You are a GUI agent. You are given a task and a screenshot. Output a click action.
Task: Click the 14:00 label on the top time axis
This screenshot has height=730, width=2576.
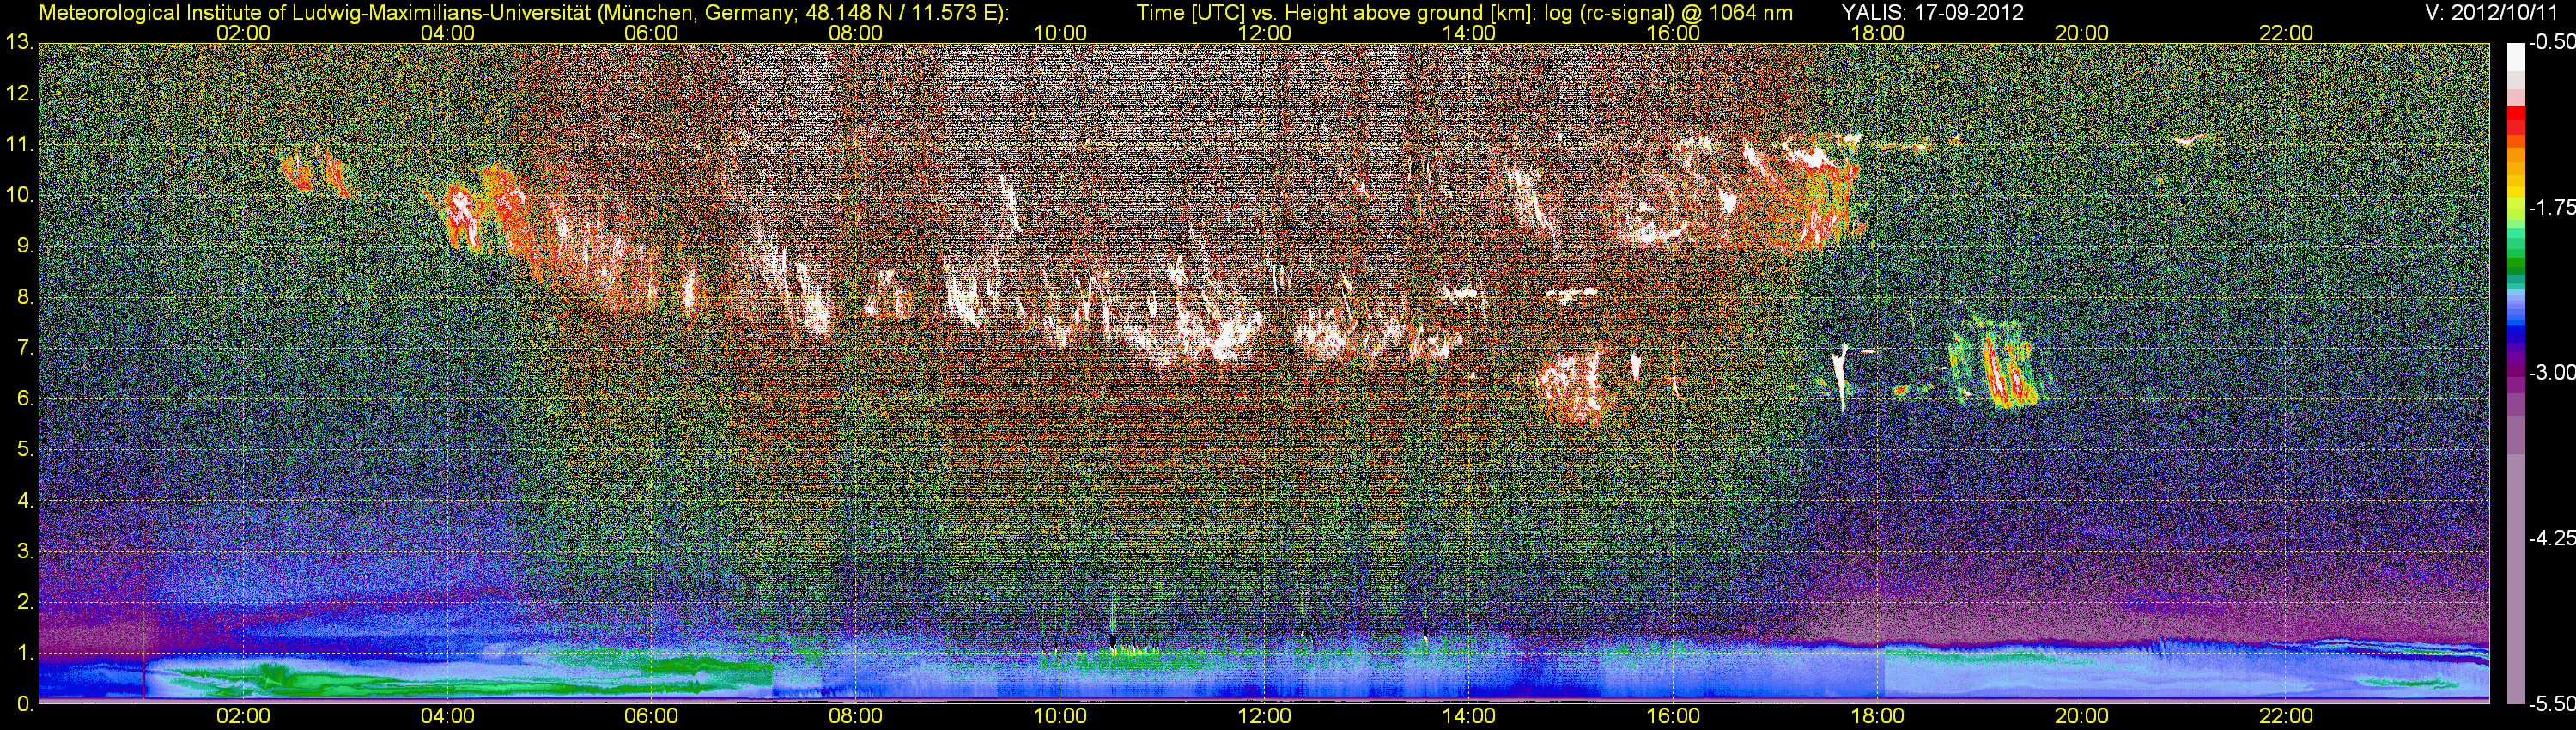click(x=1469, y=33)
